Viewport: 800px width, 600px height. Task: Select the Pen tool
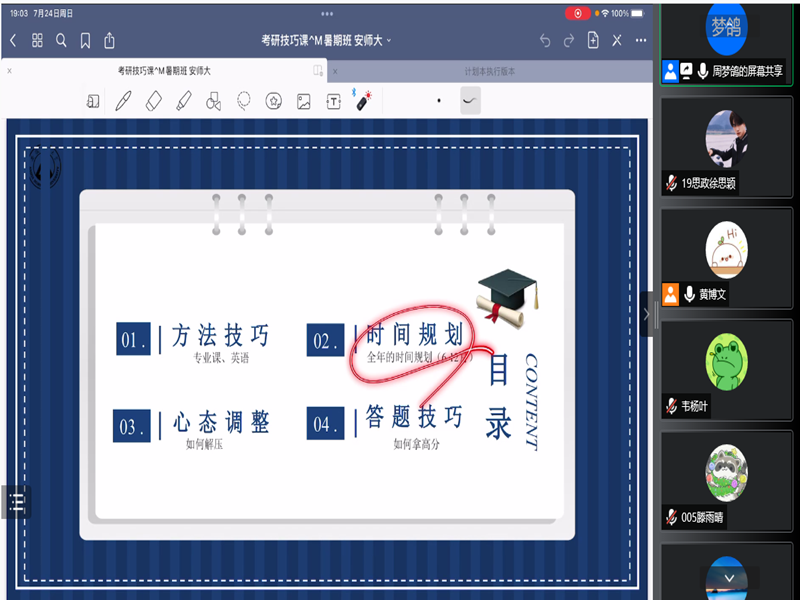pos(123,101)
